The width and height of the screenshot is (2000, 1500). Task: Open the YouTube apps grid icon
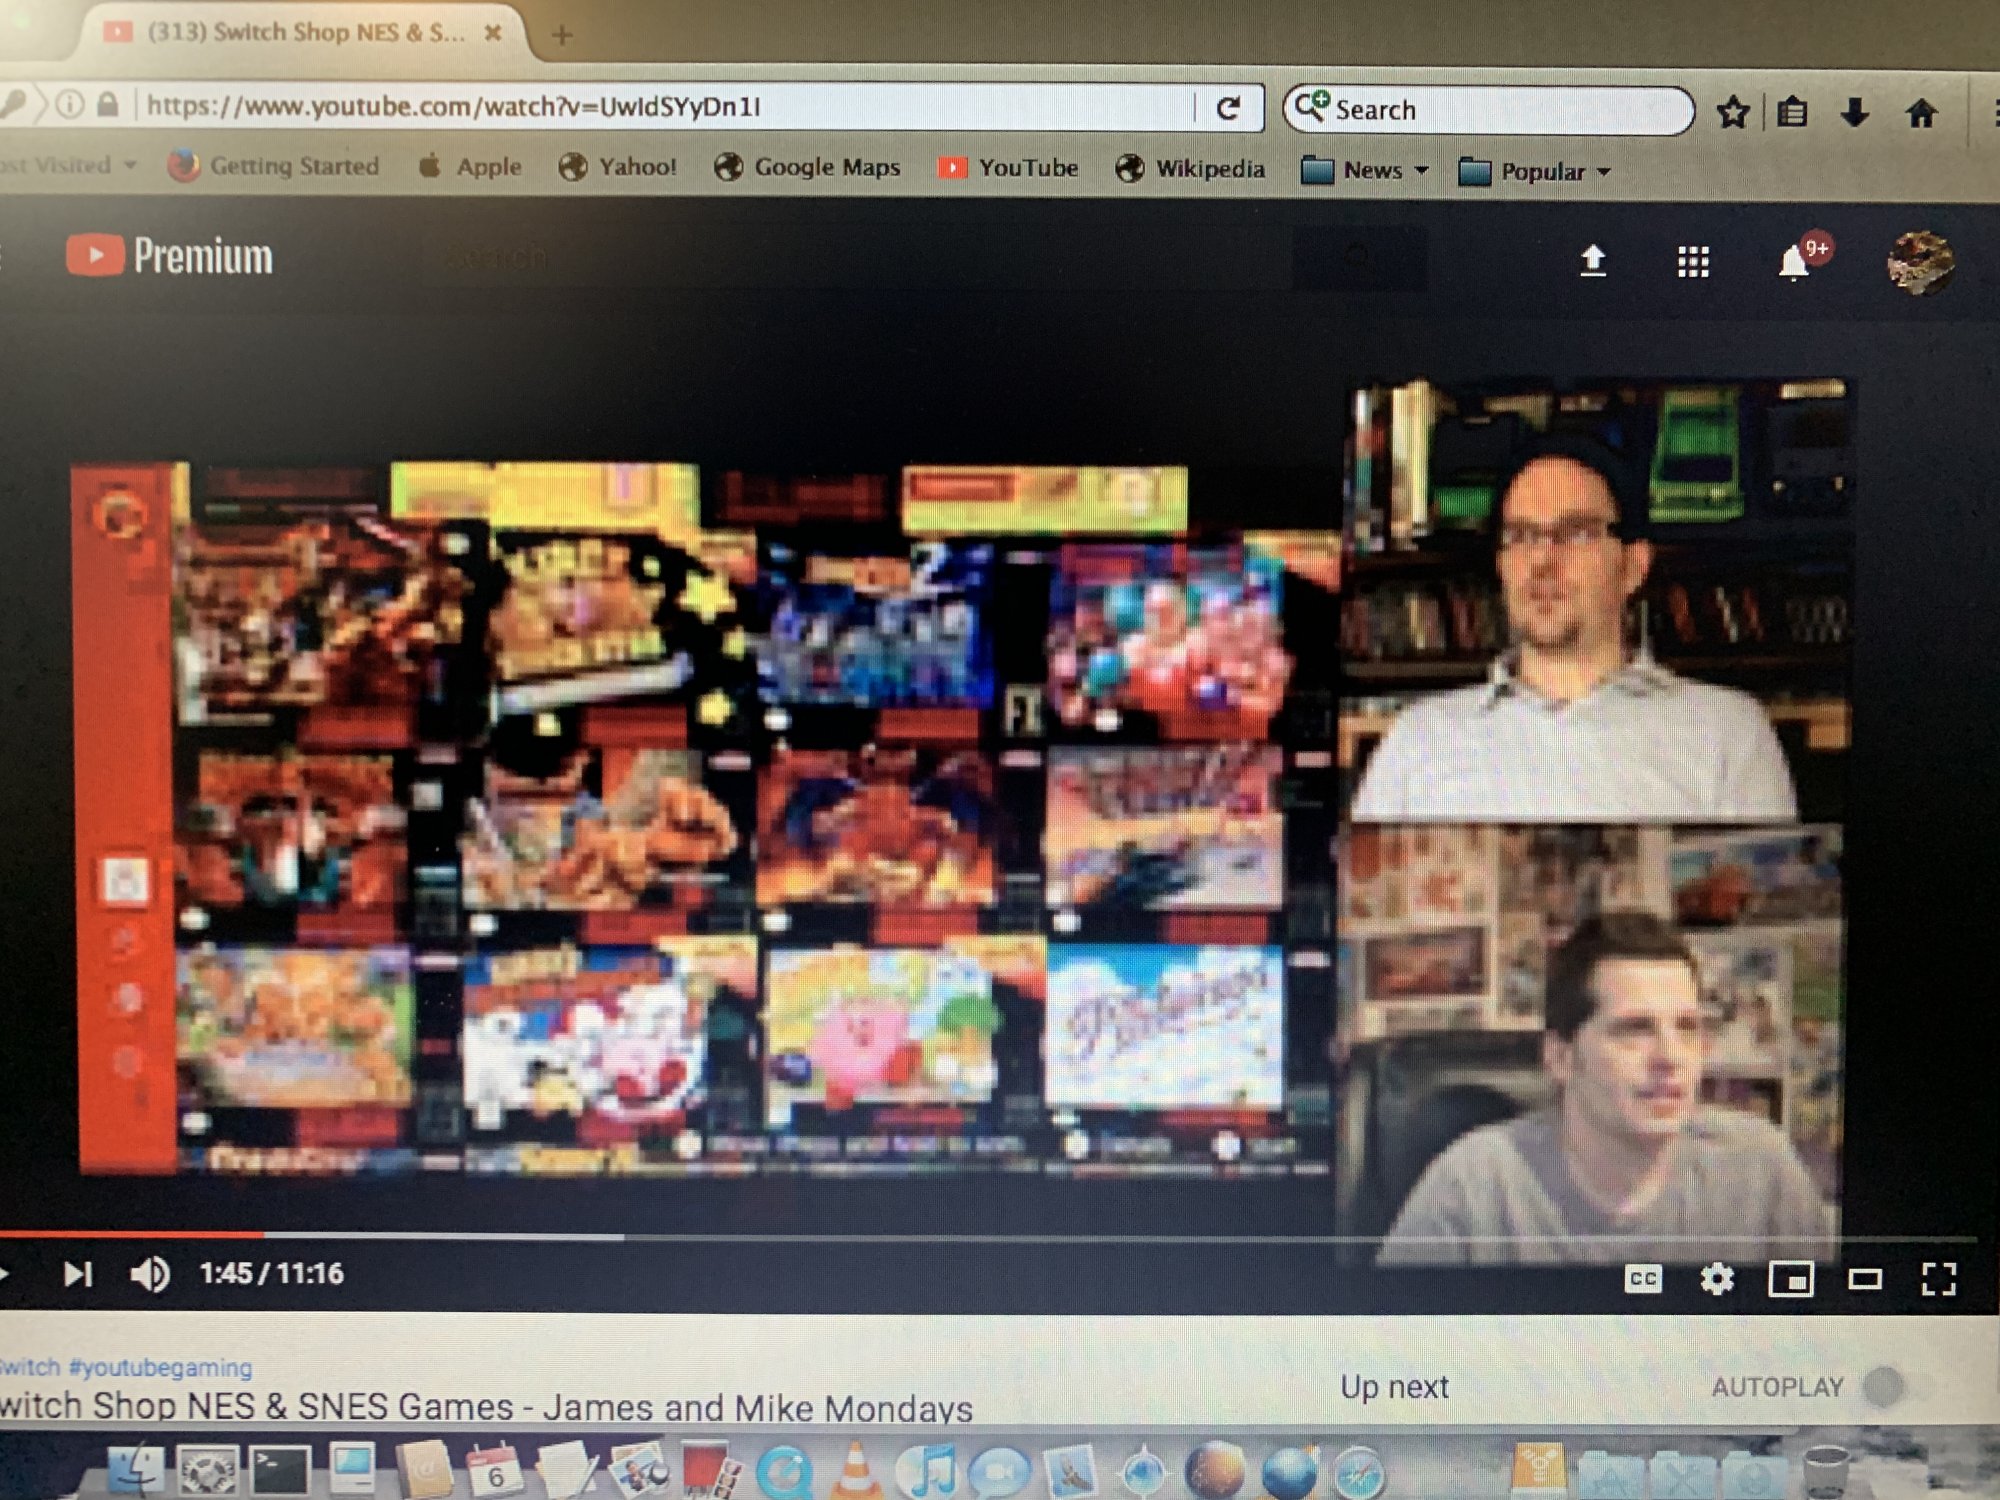[x=1692, y=262]
